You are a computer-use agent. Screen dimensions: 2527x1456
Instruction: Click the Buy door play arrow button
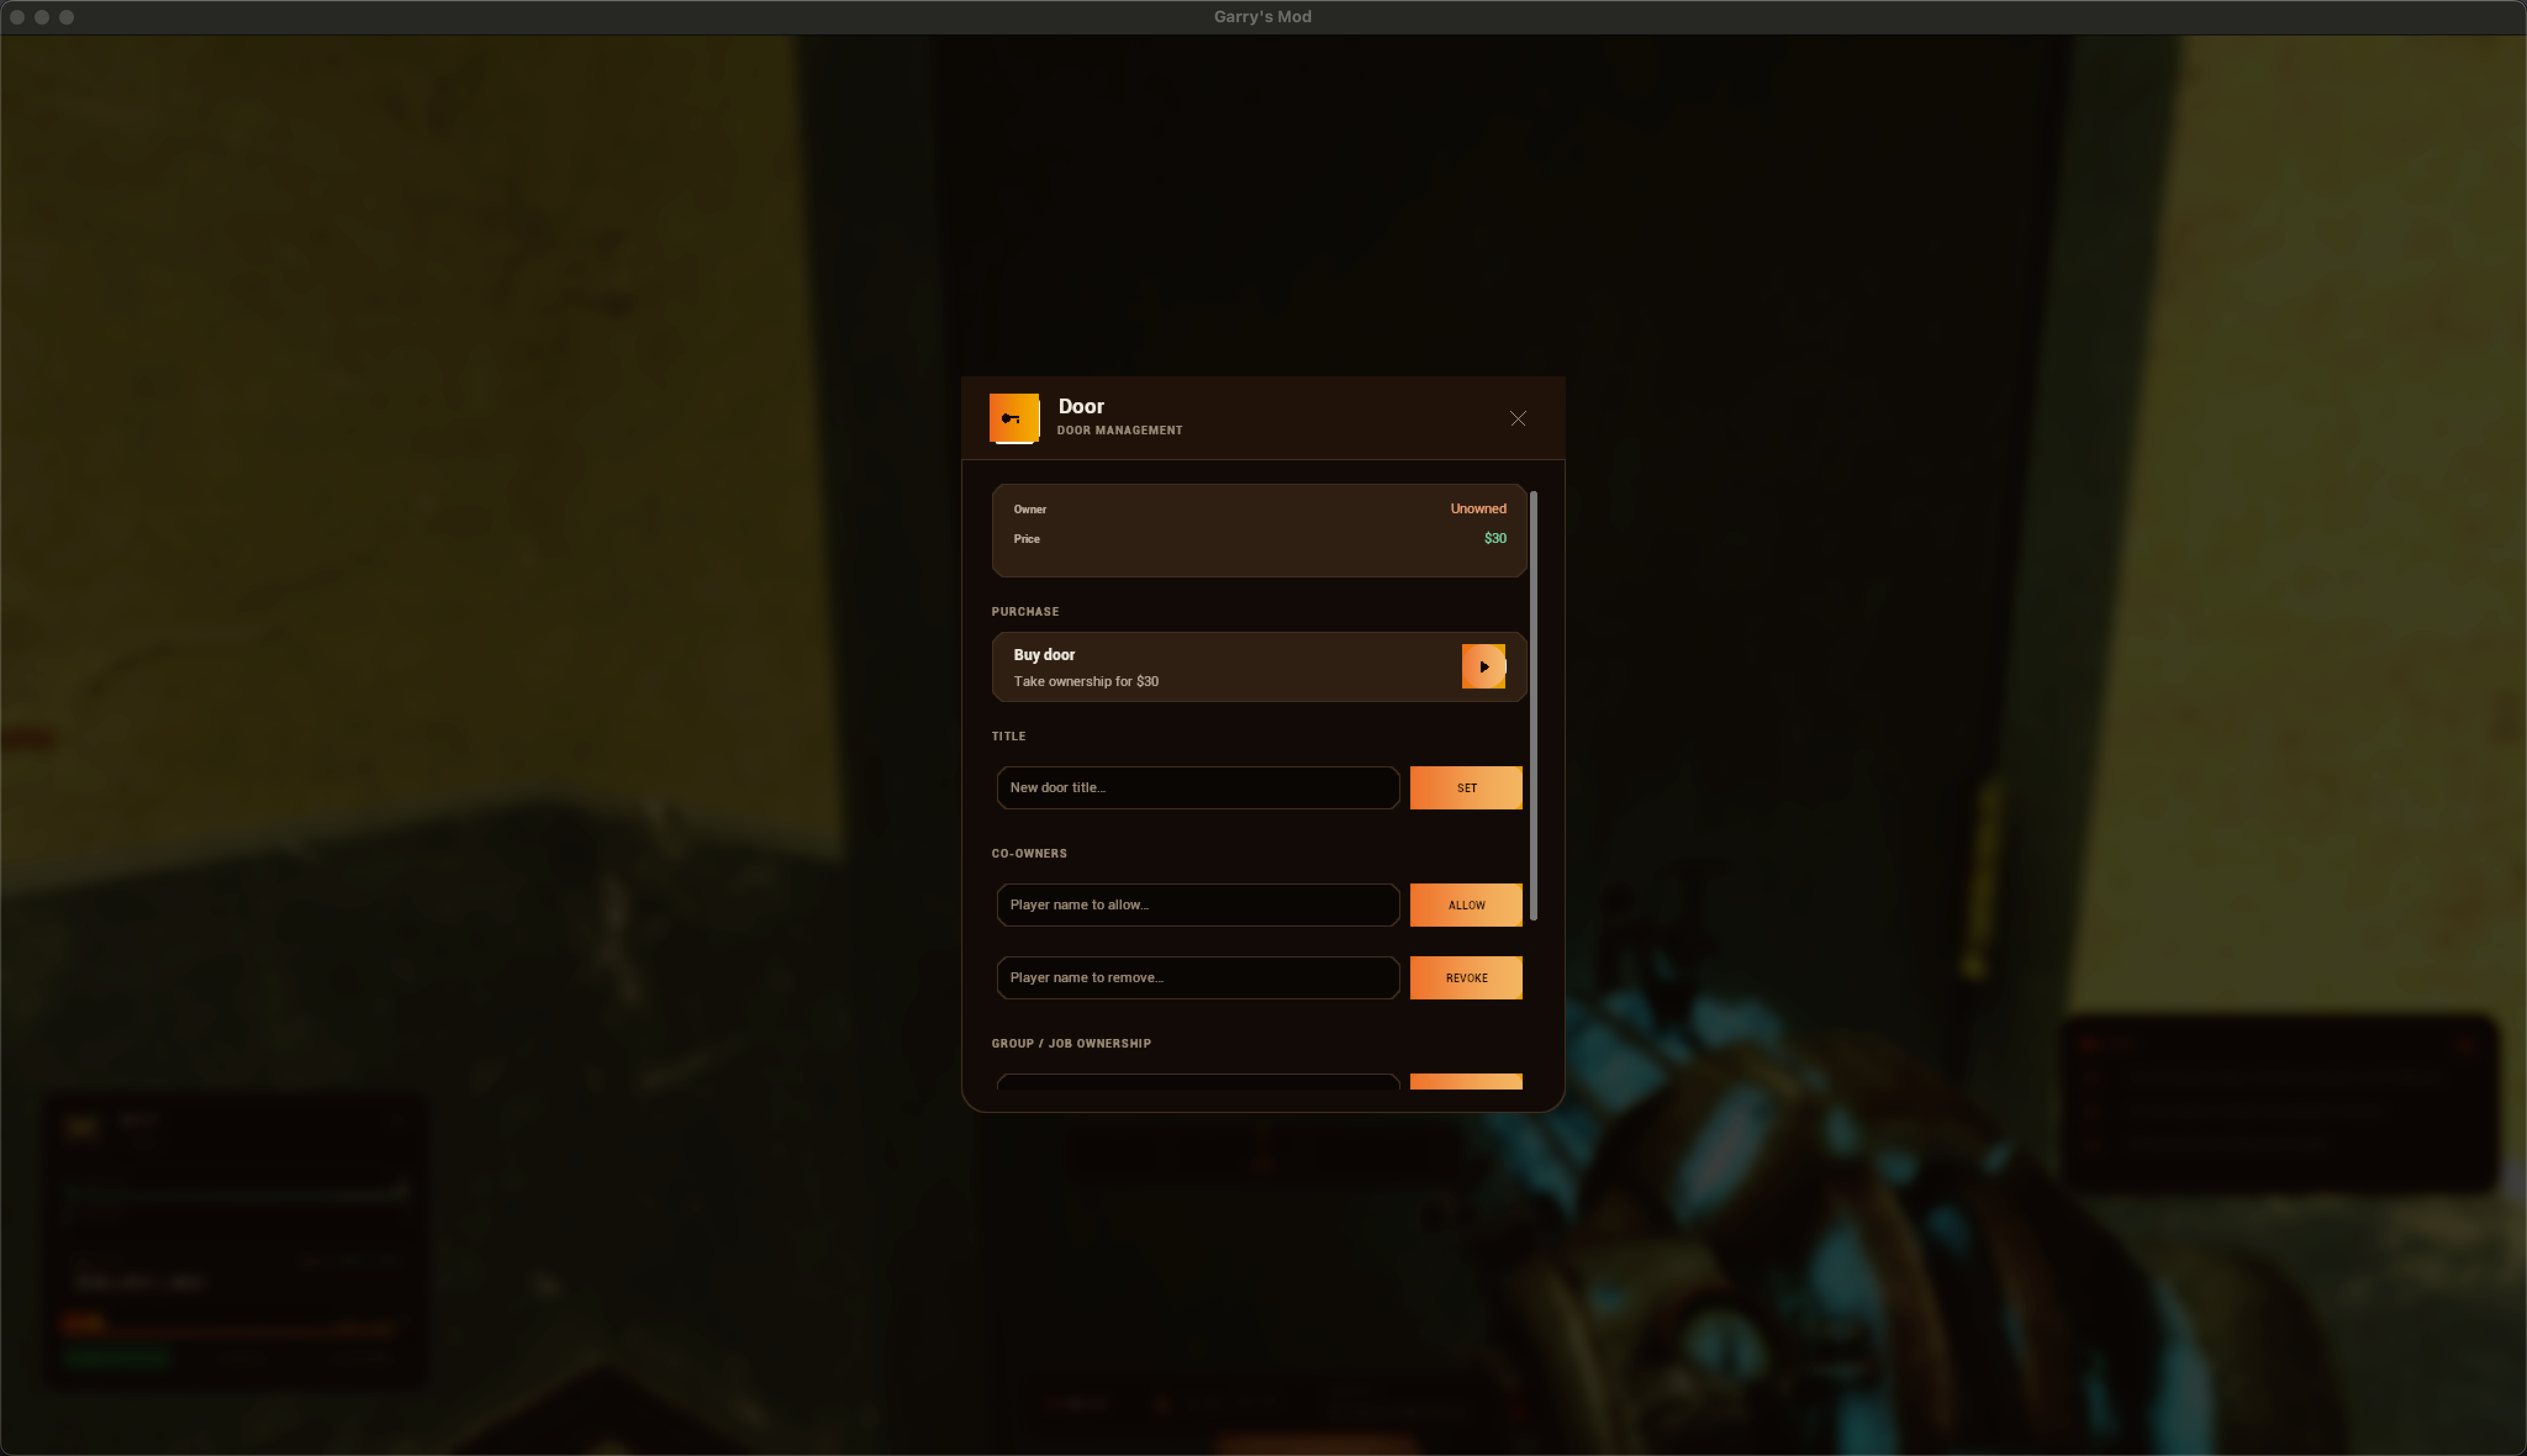click(x=1483, y=666)
